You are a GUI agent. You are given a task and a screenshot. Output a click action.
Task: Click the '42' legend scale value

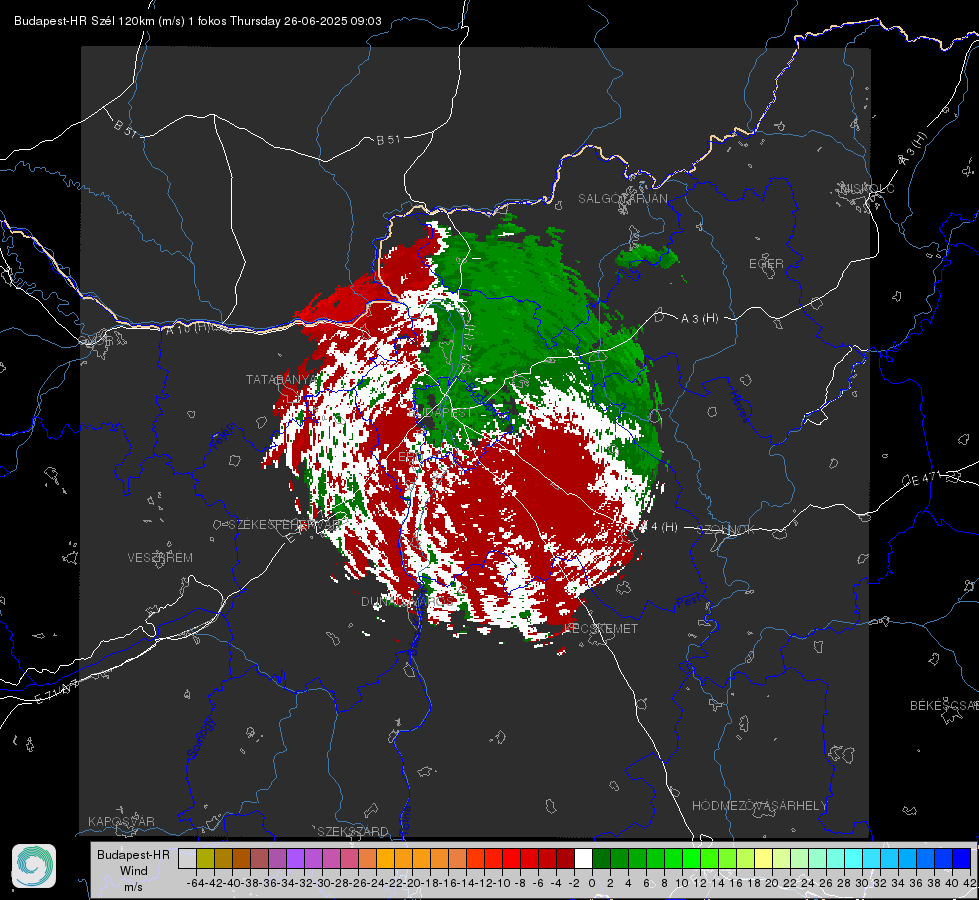point(969,883)
